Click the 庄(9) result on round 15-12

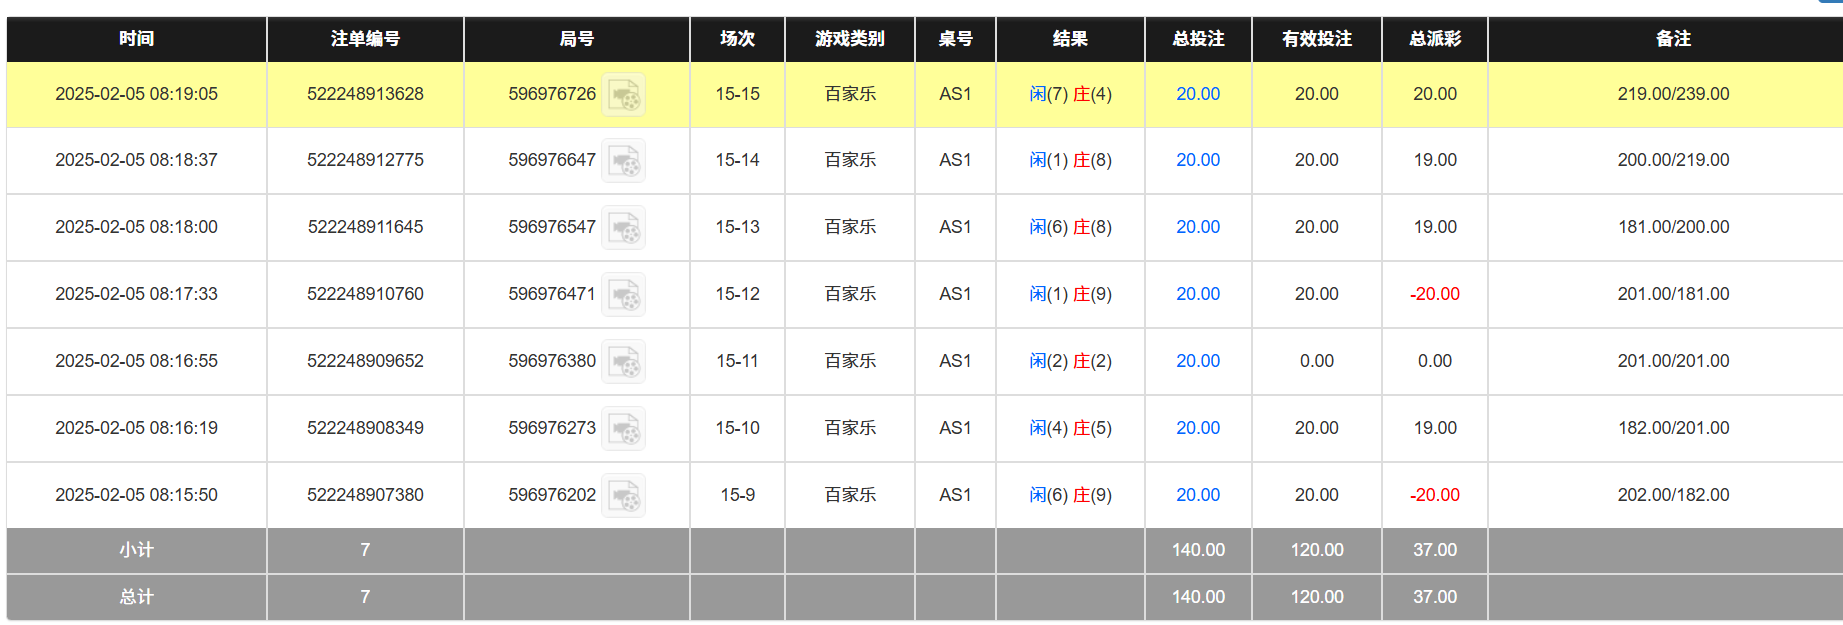pyautogui.click(x=1091, y=294)
